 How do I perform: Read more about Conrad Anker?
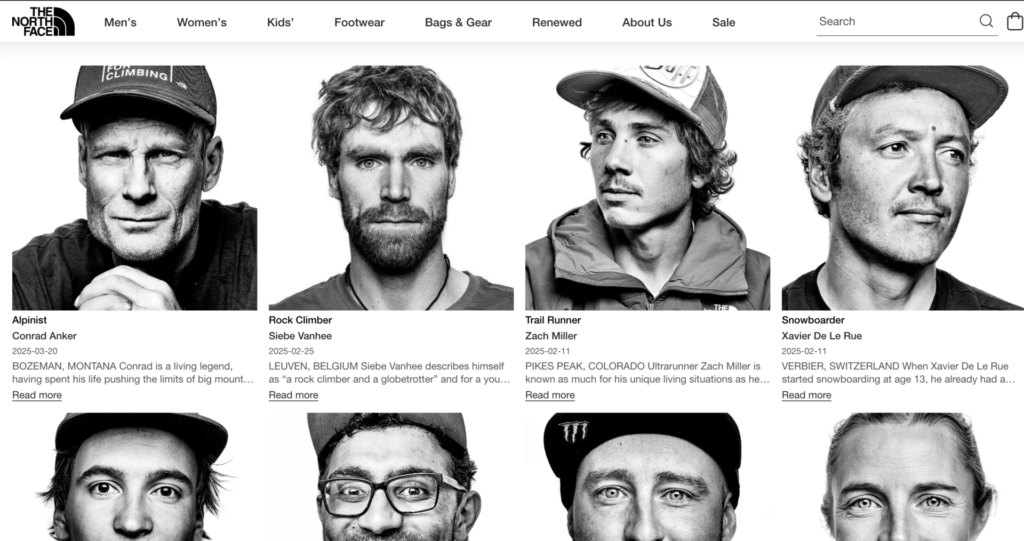point(37,395)
